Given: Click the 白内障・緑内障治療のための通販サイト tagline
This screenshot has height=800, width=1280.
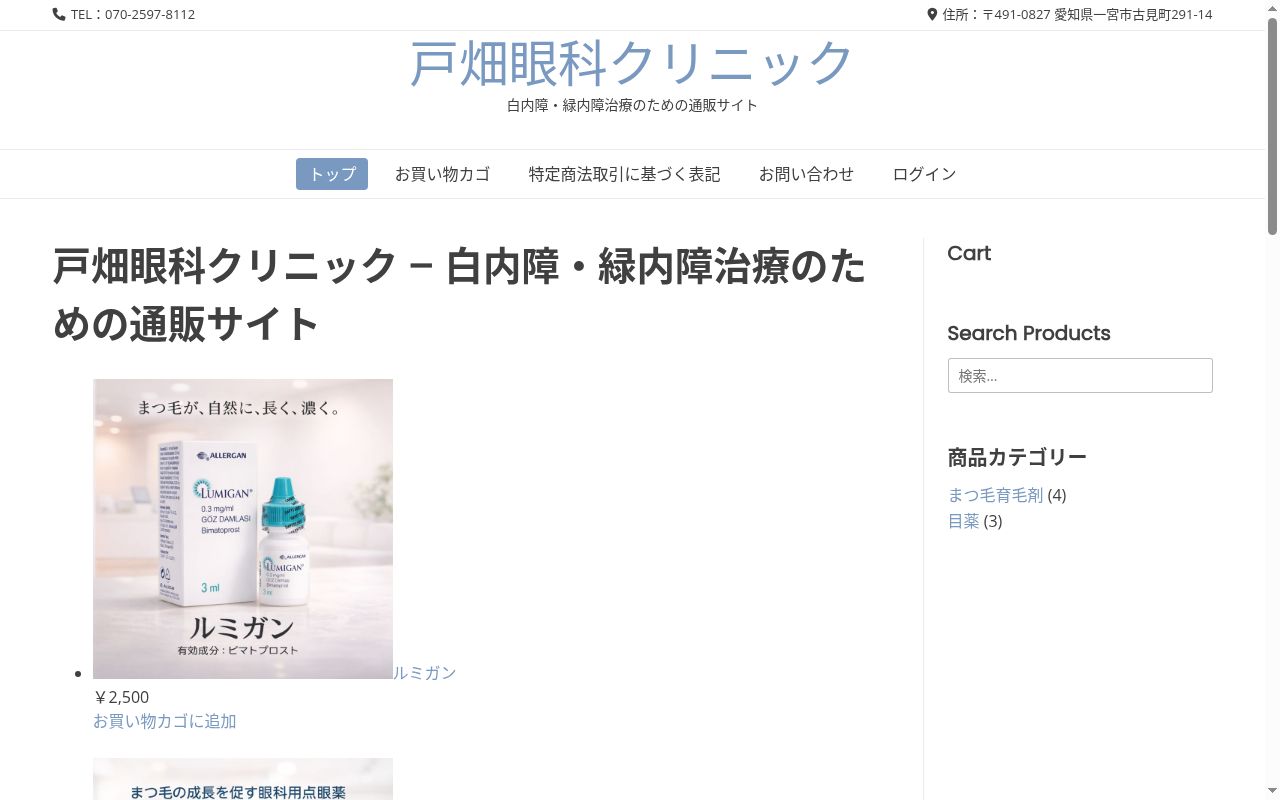Looking at the screenshot, I should tap(632, 105).
